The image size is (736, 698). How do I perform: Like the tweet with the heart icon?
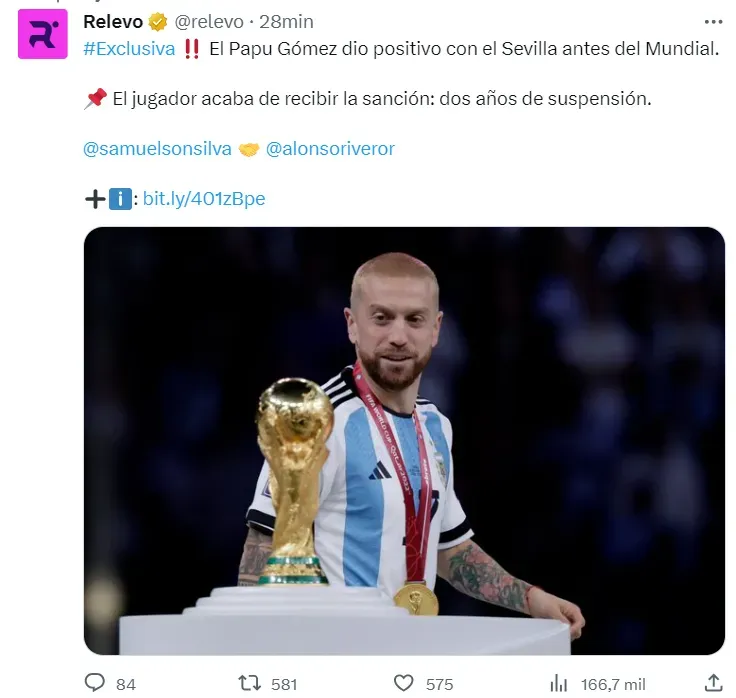pyautogui.click(x=403, y=683)
